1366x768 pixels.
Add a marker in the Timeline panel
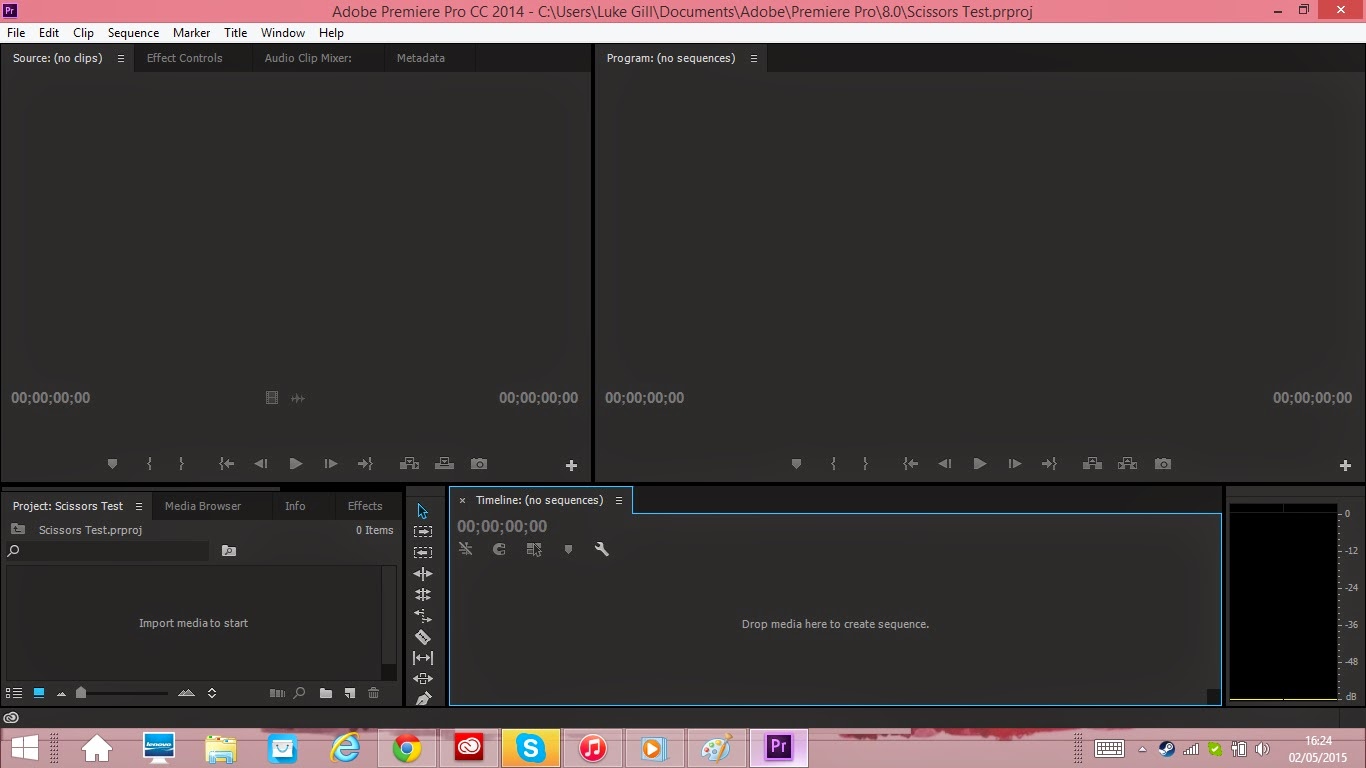pos(568,549)
